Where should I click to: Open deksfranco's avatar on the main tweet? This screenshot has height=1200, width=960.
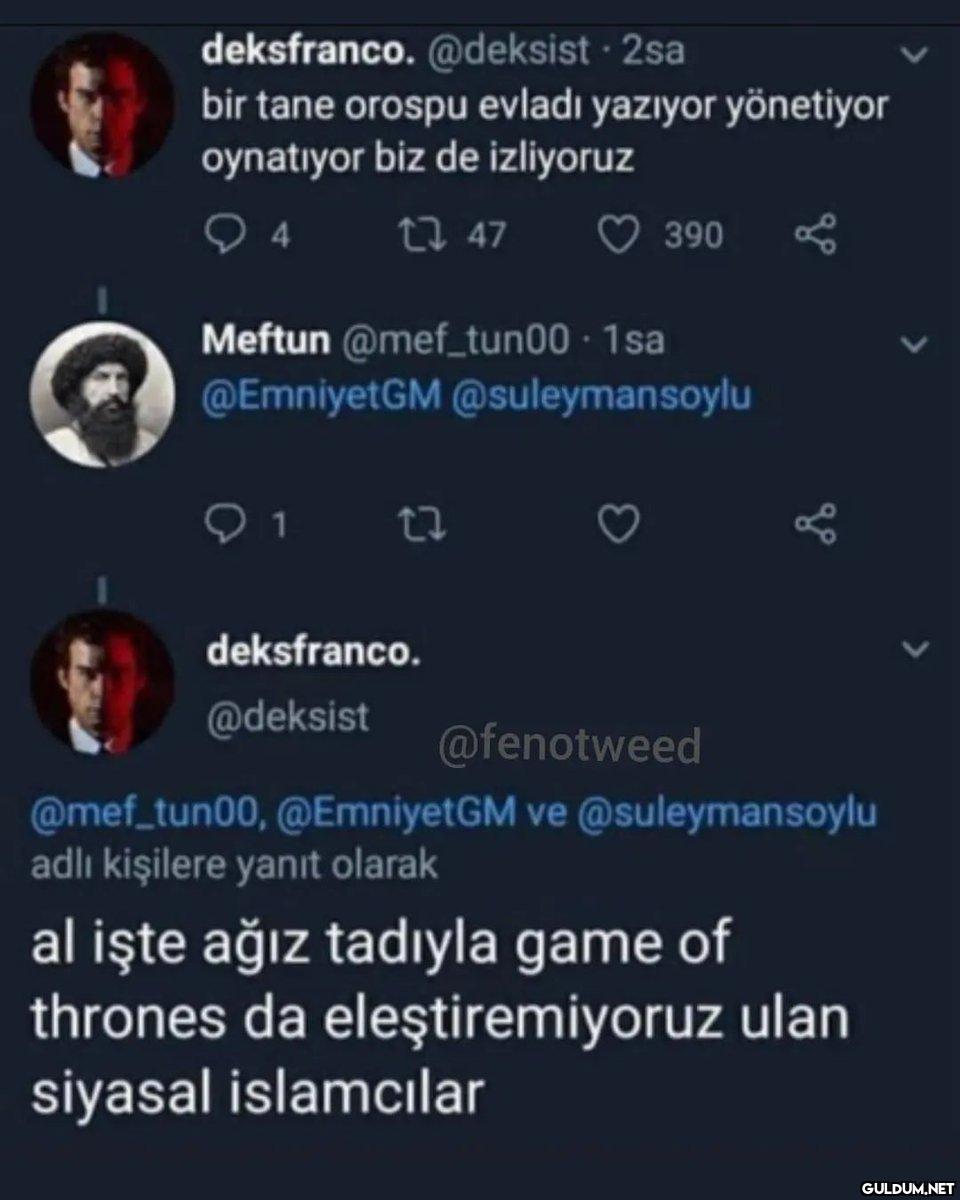coord(102,682)
